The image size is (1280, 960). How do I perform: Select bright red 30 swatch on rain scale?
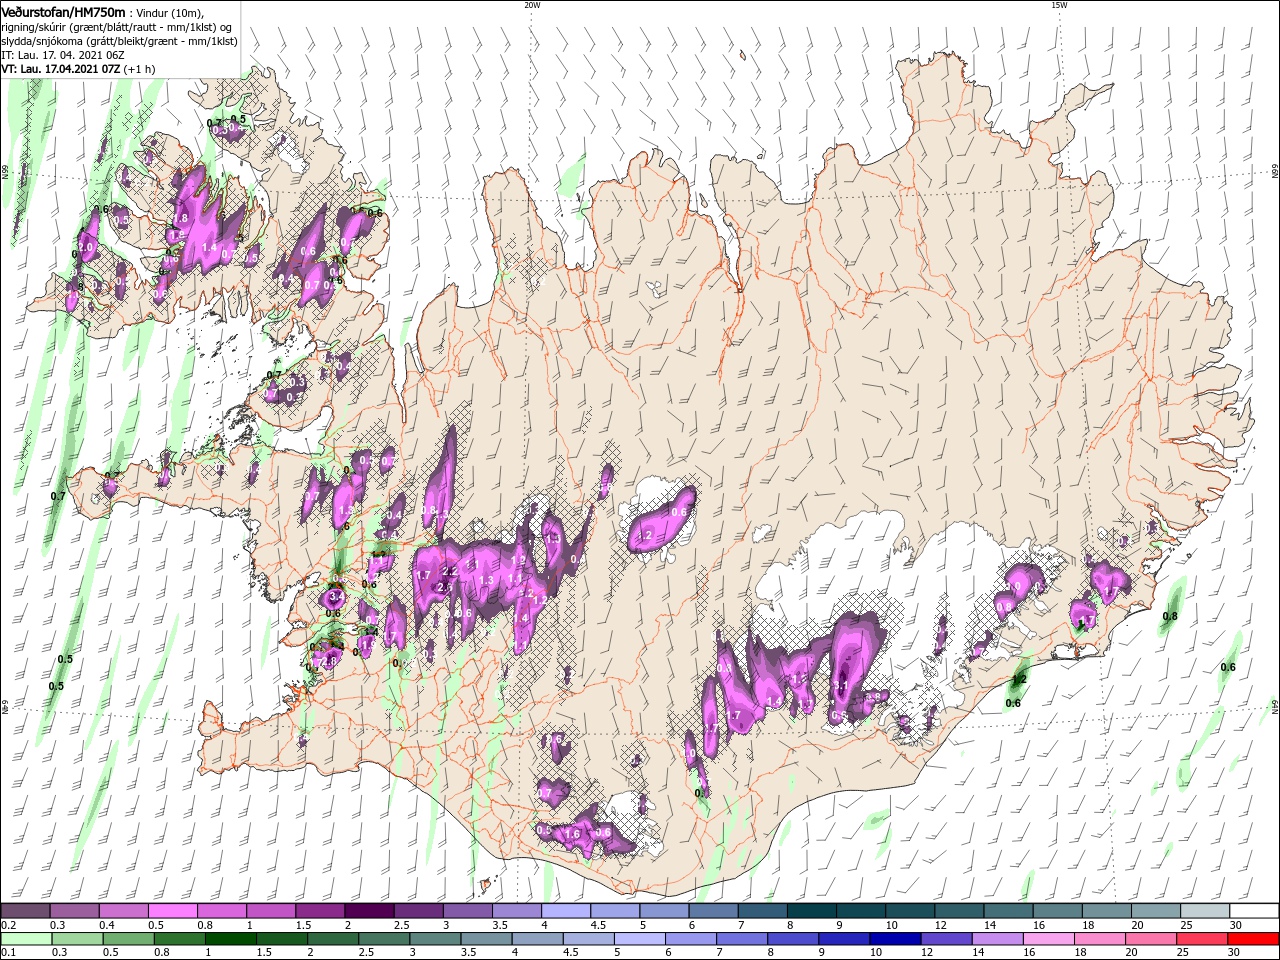(1254, 939)
